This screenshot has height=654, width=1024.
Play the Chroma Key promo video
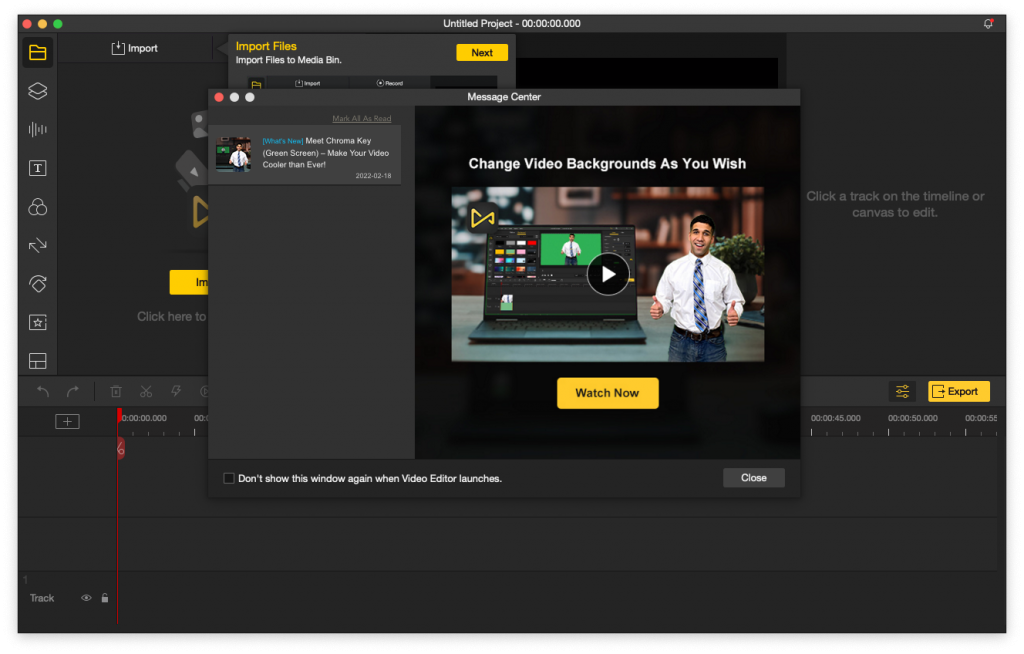tap(608, 274)
